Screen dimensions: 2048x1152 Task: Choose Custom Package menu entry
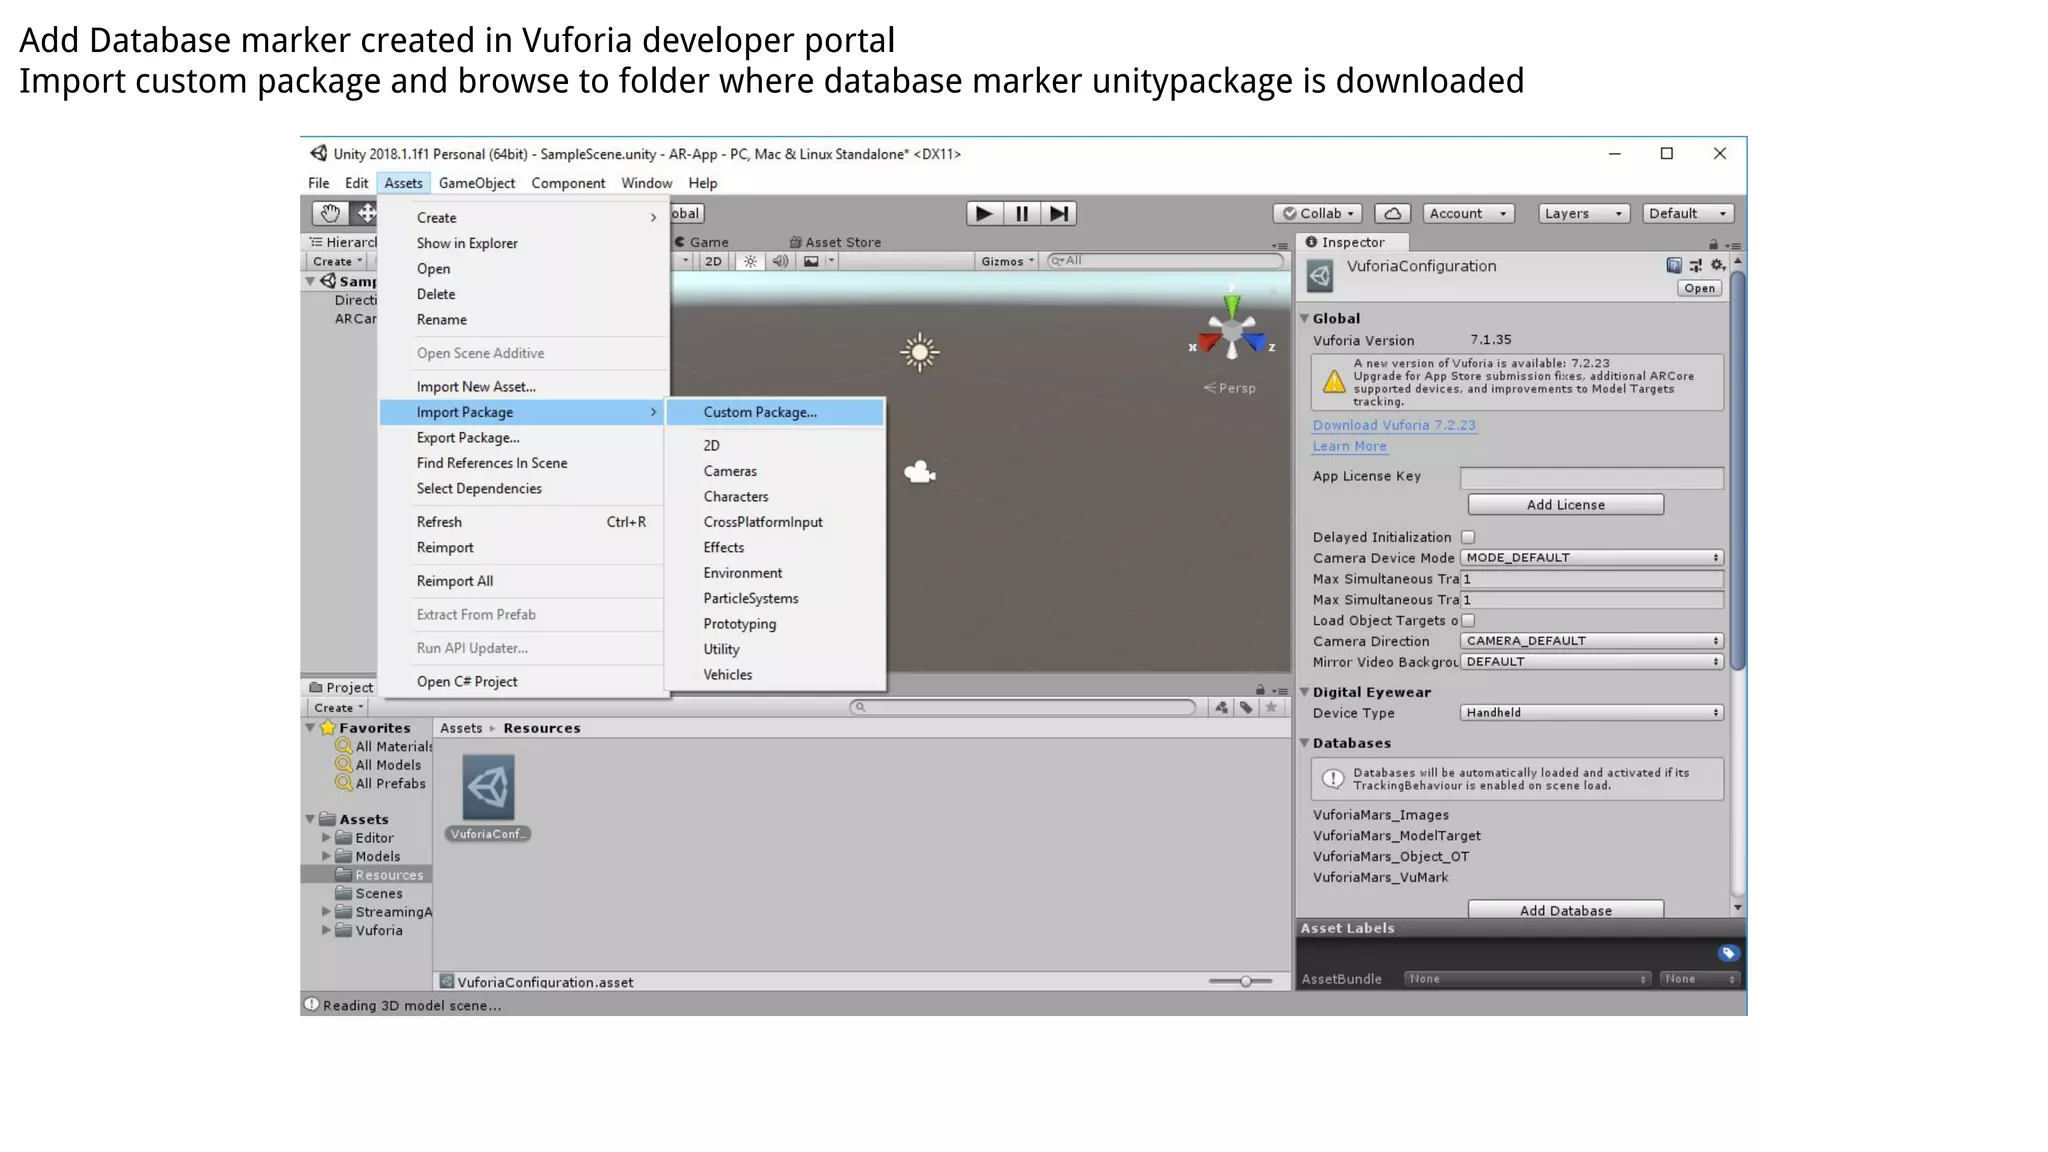coord(775,412)
